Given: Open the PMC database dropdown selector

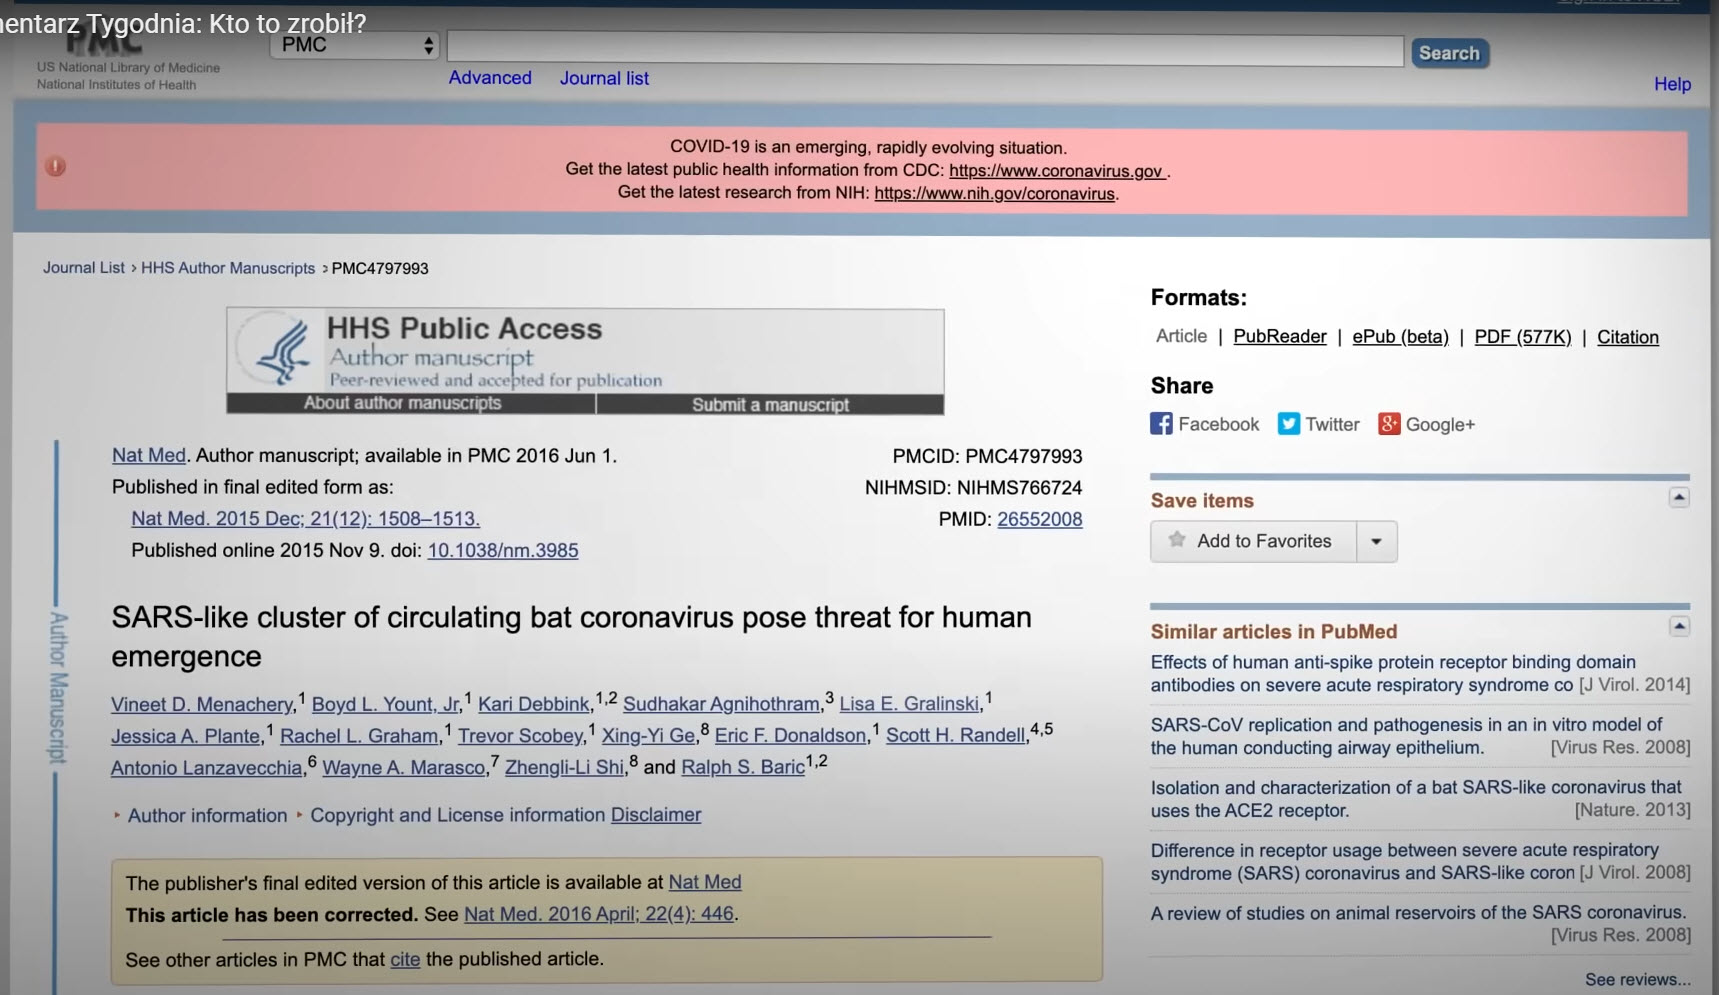Looking at the screenshot, I should pos(354,45).
